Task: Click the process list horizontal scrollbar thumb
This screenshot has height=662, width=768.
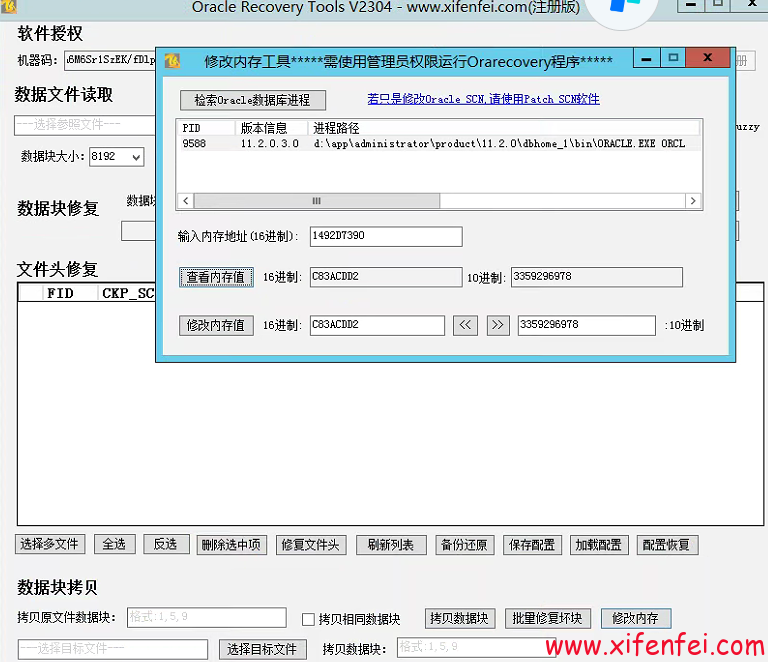Action: (x=317, y=201)
